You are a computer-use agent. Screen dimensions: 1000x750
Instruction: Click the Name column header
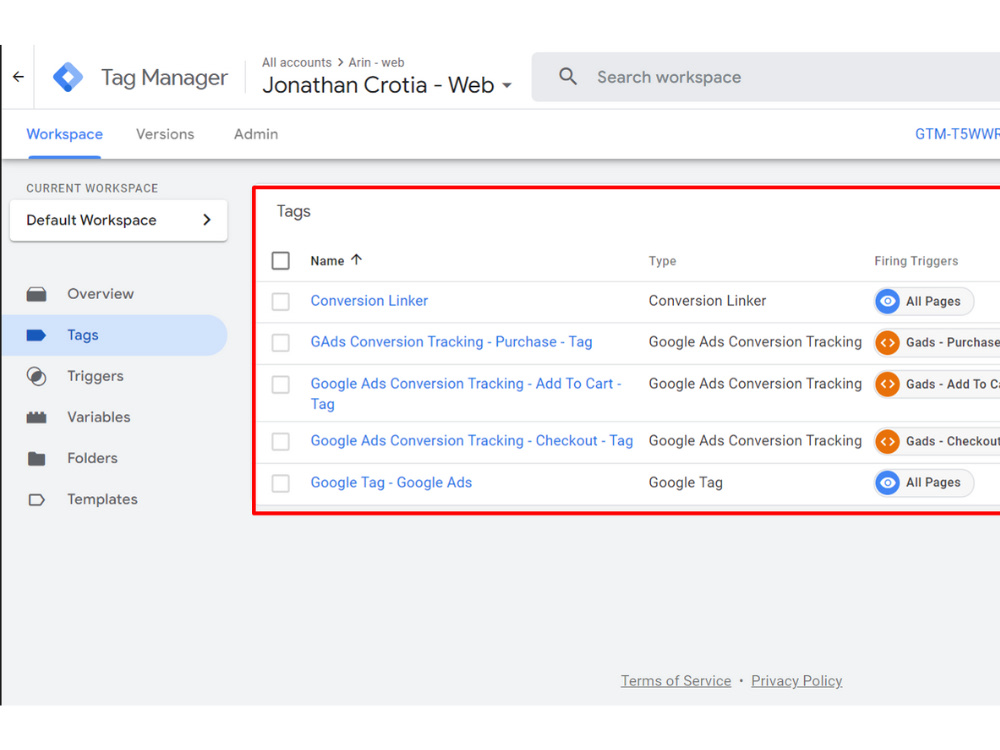[327, 261]
